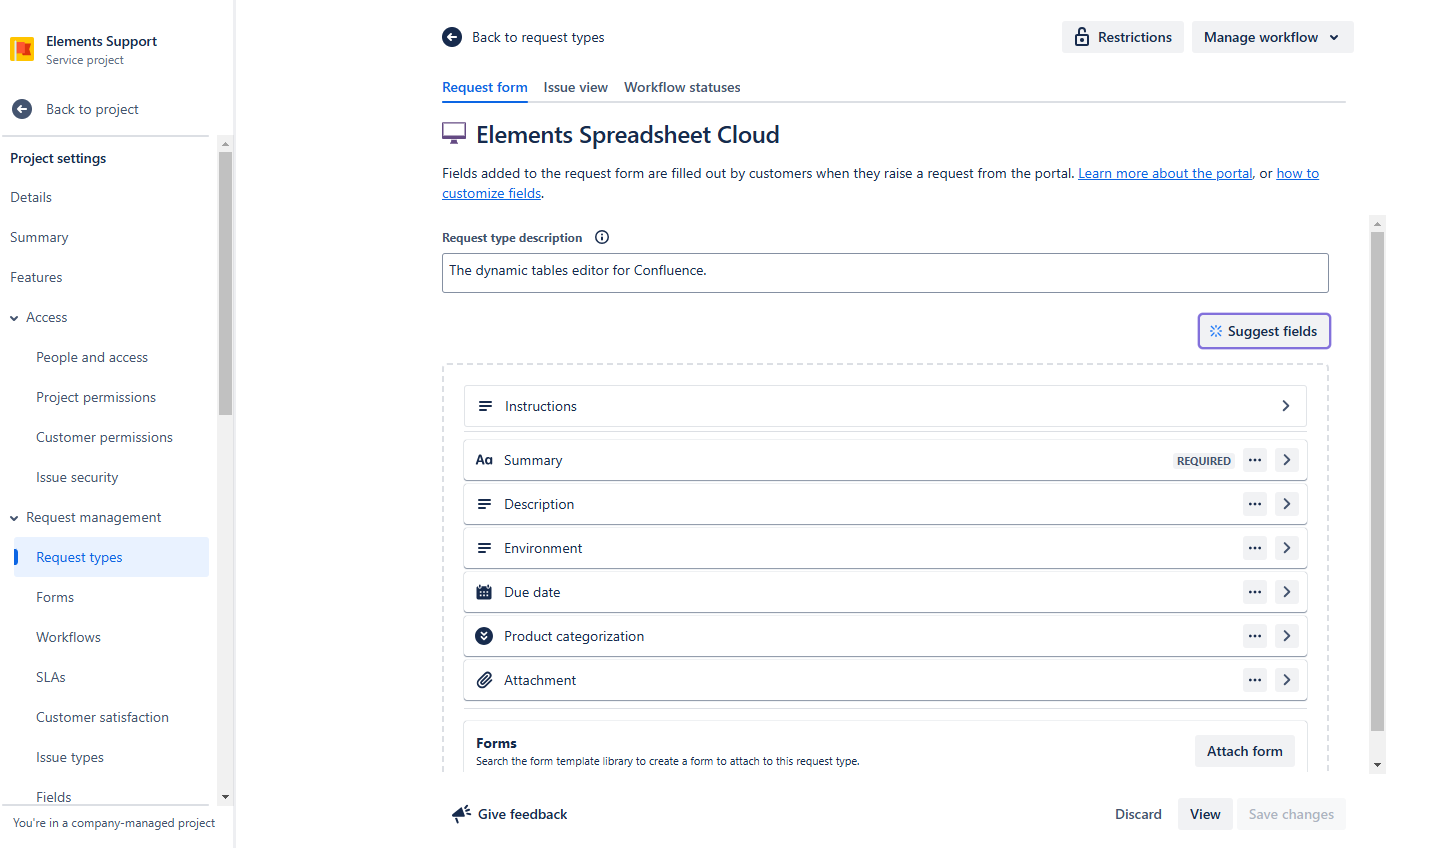Click the back arrow icon beside Back to request types
Viewport: 1453px width, 848px height.
452,37
